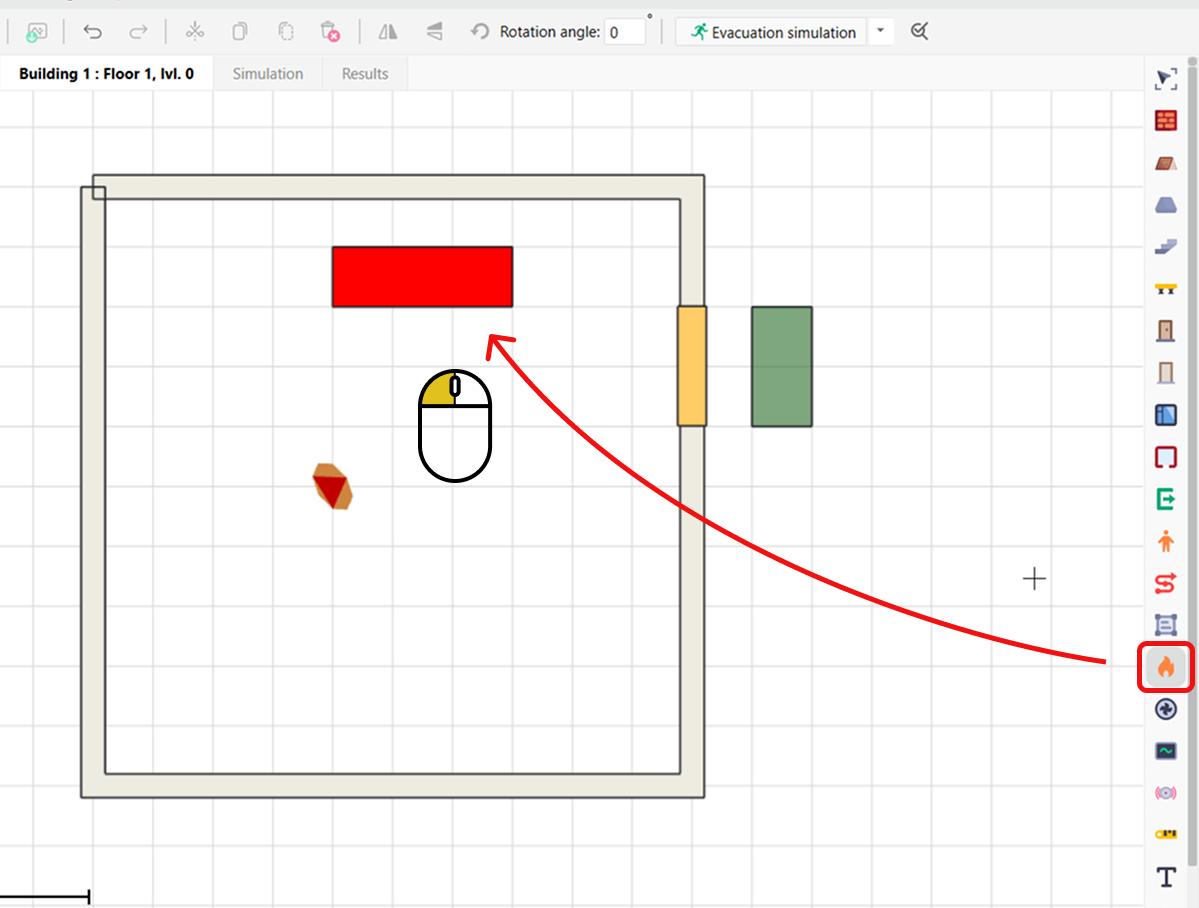Choose the stairs tool in sidebar

point(1165,246)
